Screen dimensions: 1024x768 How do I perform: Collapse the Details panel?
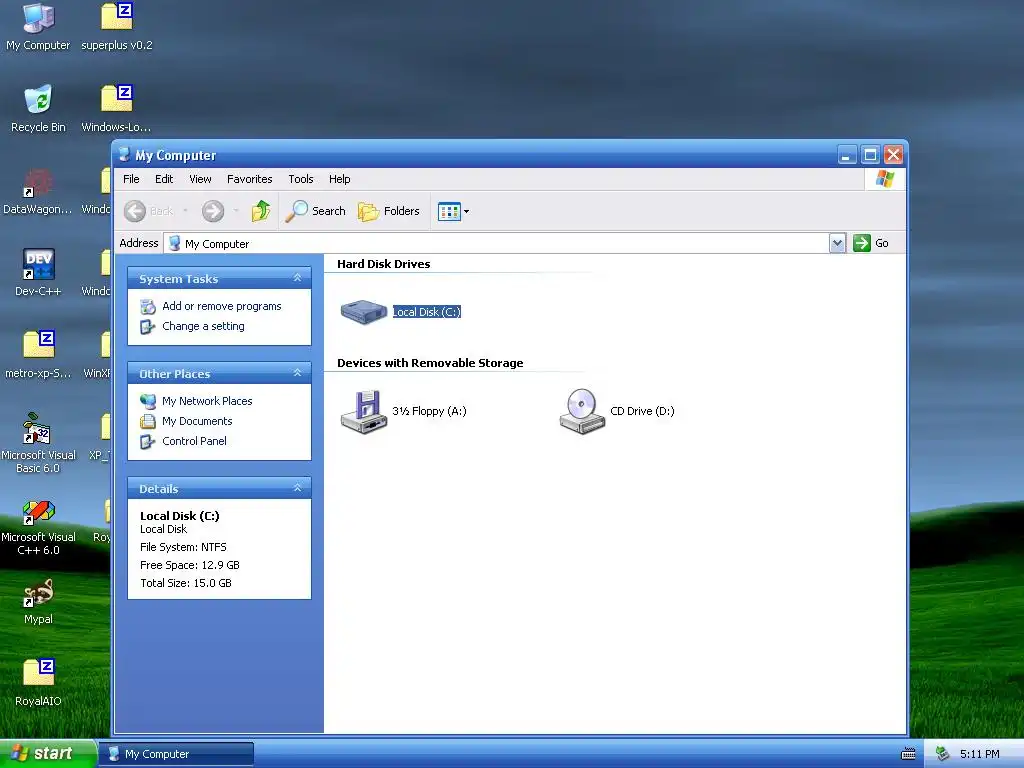[x=297, y=488]
